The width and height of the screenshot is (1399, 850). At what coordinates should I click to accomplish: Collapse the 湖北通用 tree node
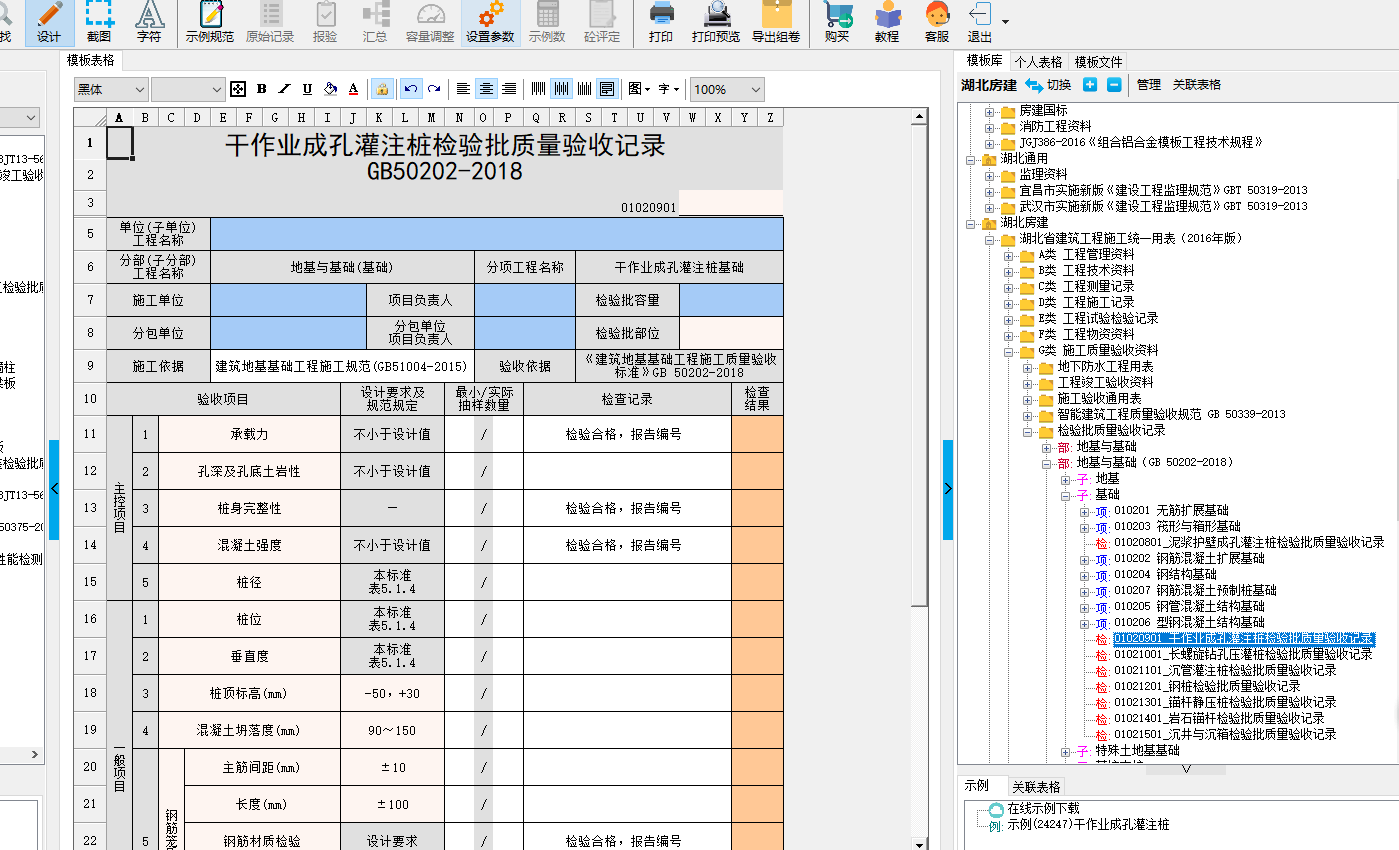click(971, 159)
